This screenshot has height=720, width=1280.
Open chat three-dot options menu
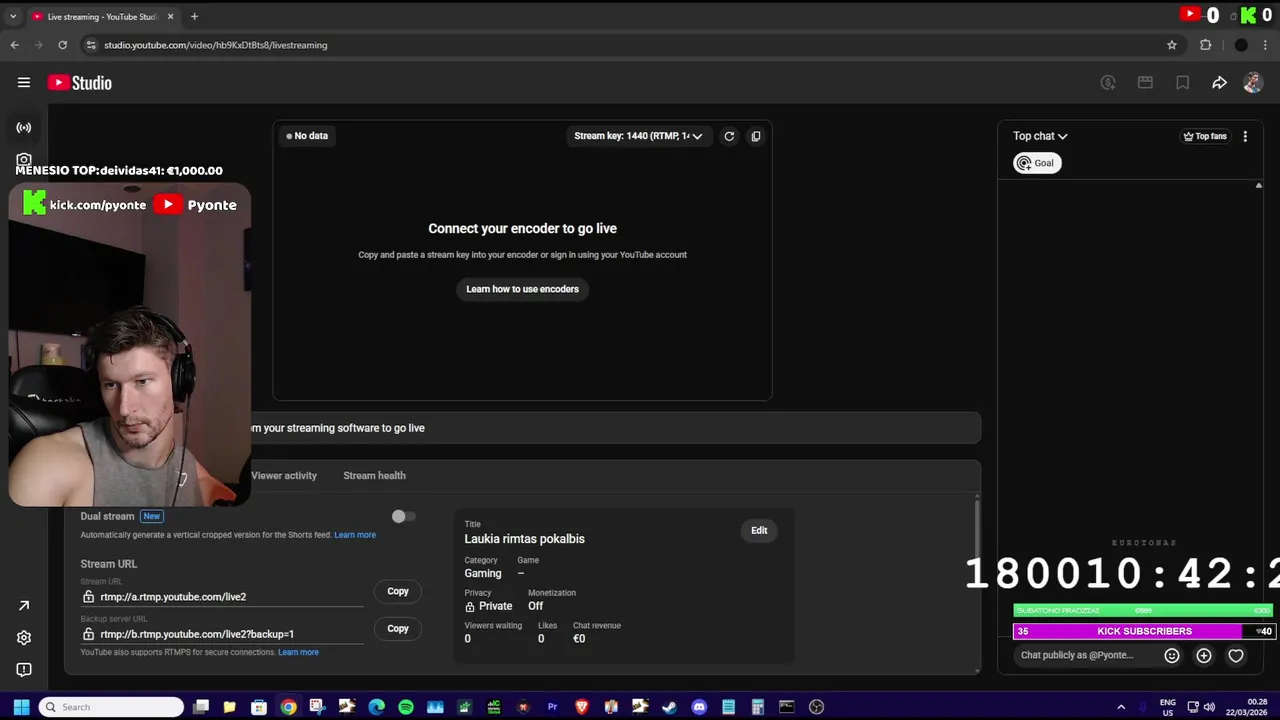1245,136
